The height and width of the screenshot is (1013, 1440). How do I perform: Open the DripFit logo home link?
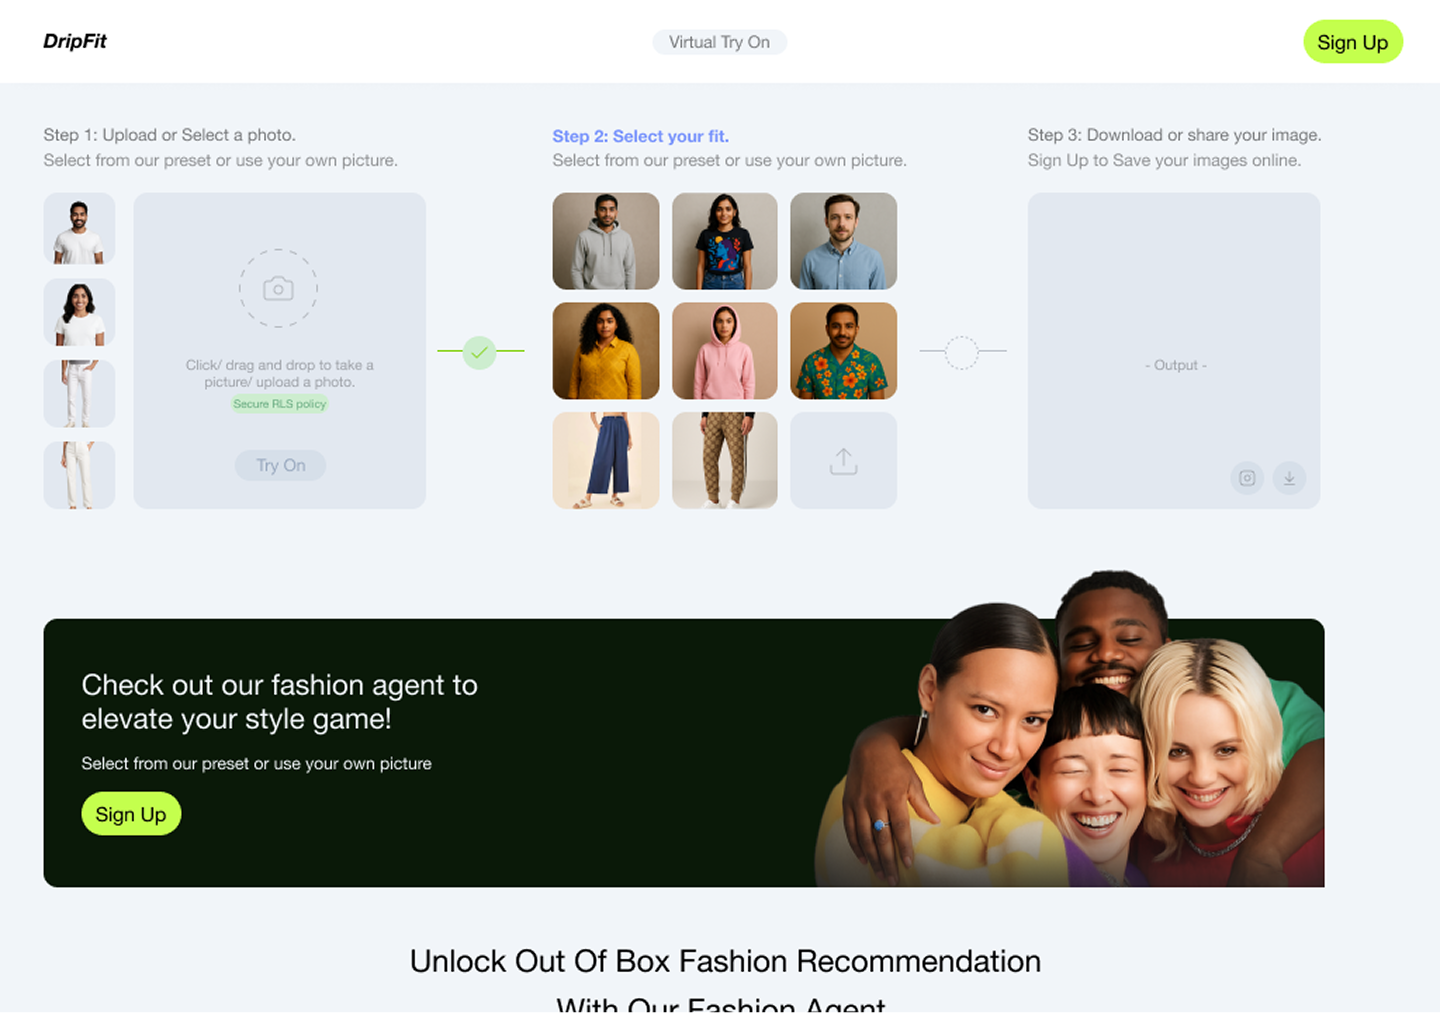tap(75, 41)
